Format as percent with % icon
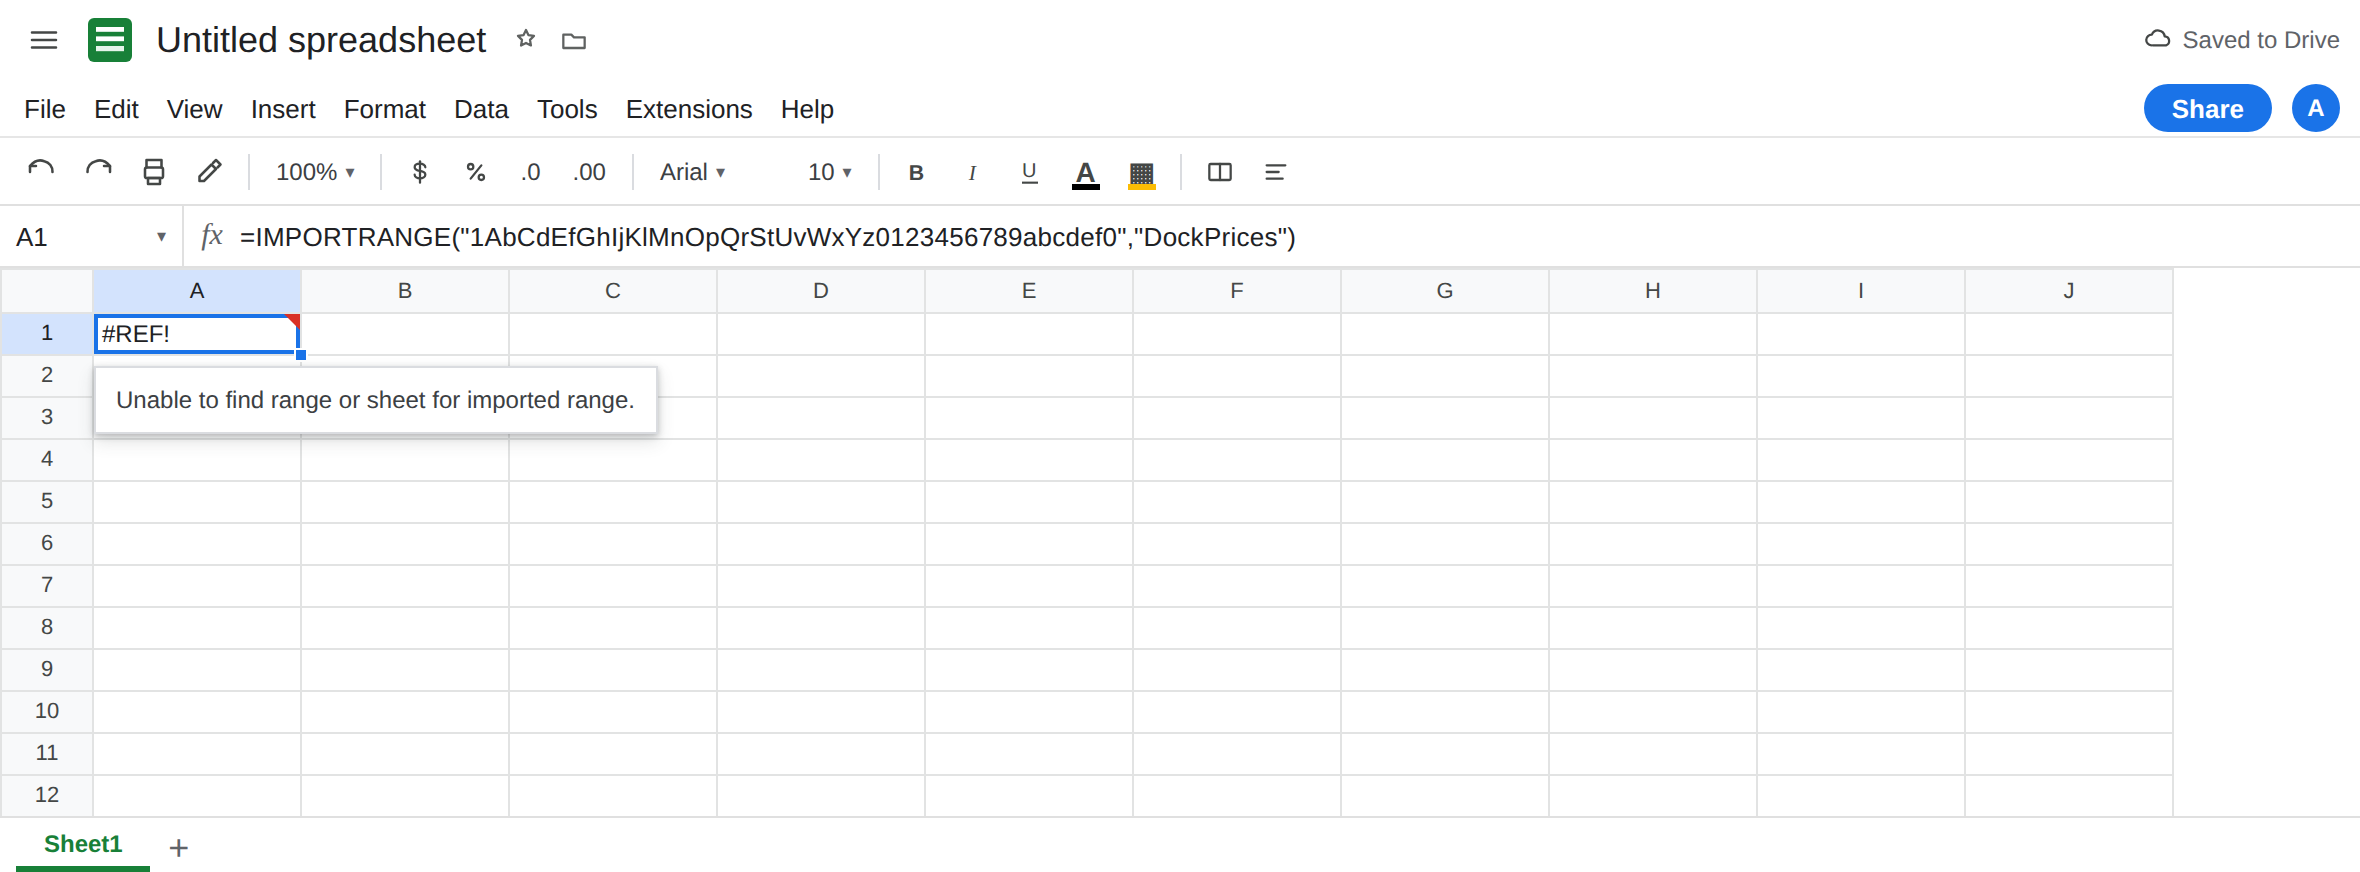This screenshot has width=2360, height=872. pyautogui.click(x=476, y=172)
